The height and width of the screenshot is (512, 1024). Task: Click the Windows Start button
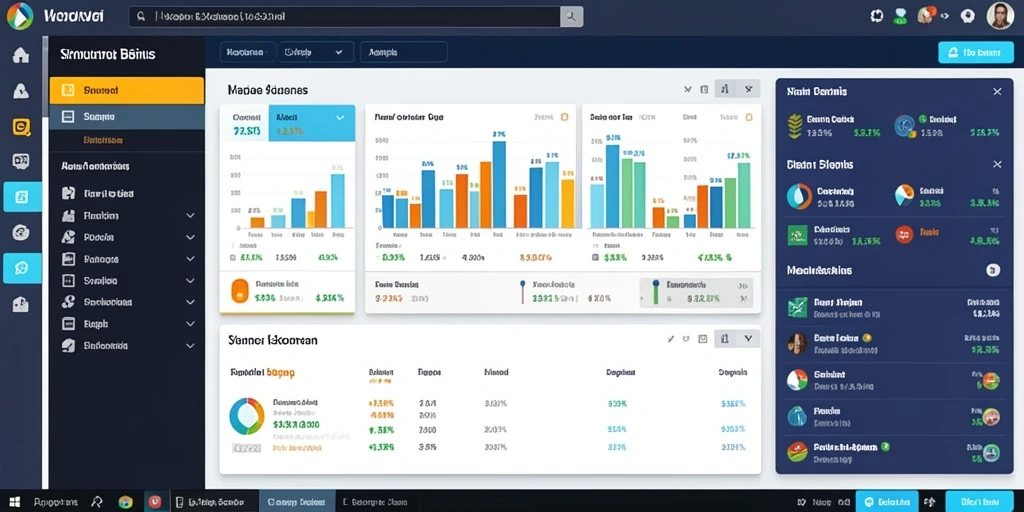pyautogui.click(x=14, y=502)
